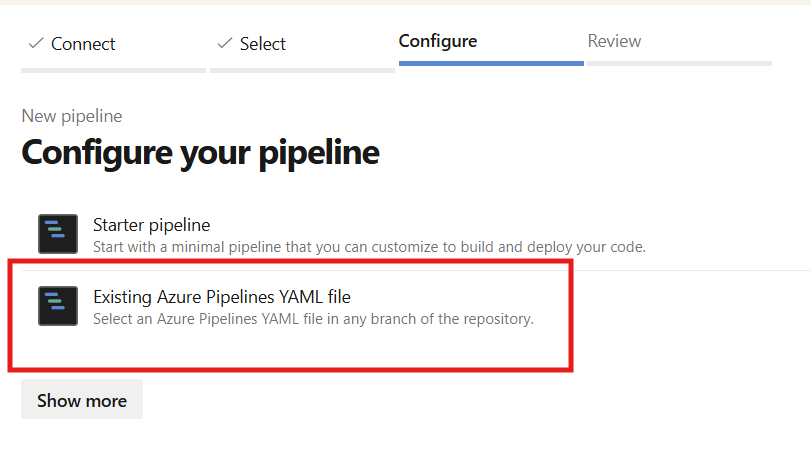The width and height of the screenshot is (811, 466).
Task: Select Existing Azure Pipelines YAML file title
Action: tap(222, 297)
